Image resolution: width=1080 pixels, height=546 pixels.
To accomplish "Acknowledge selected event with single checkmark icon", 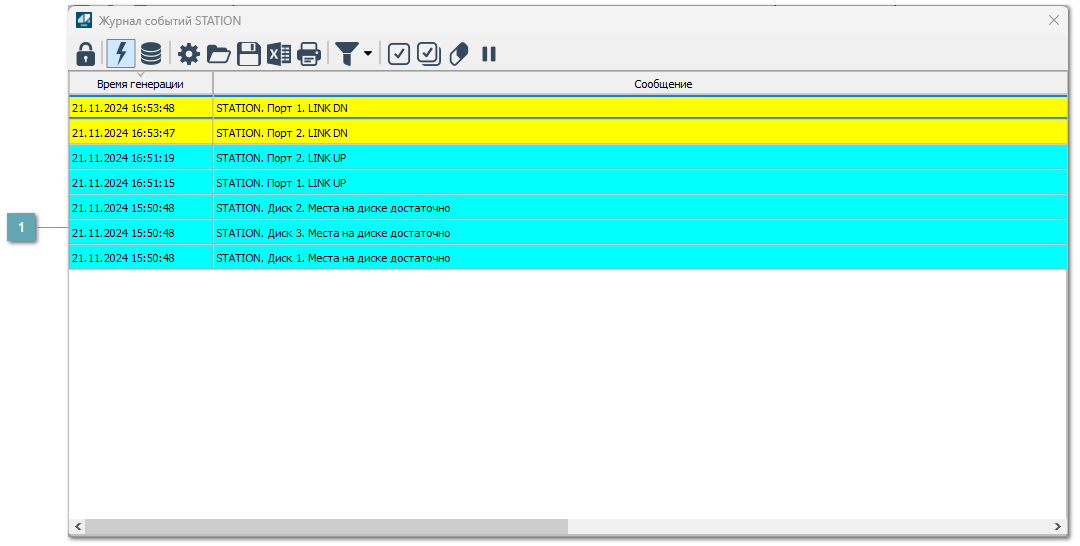I will (x=399, y=54).
